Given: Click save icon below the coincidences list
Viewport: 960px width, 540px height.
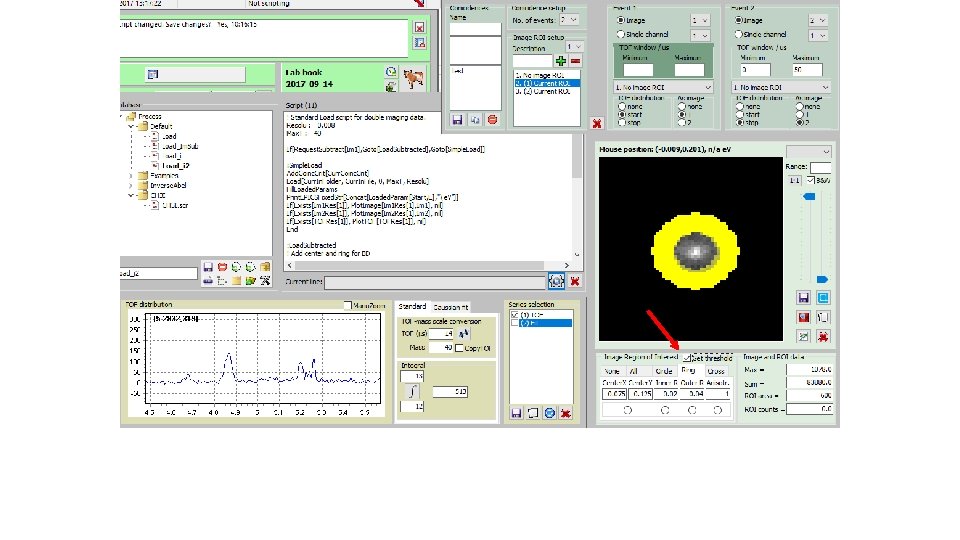Looking at the screenshot, I should [x=457, y=119].
